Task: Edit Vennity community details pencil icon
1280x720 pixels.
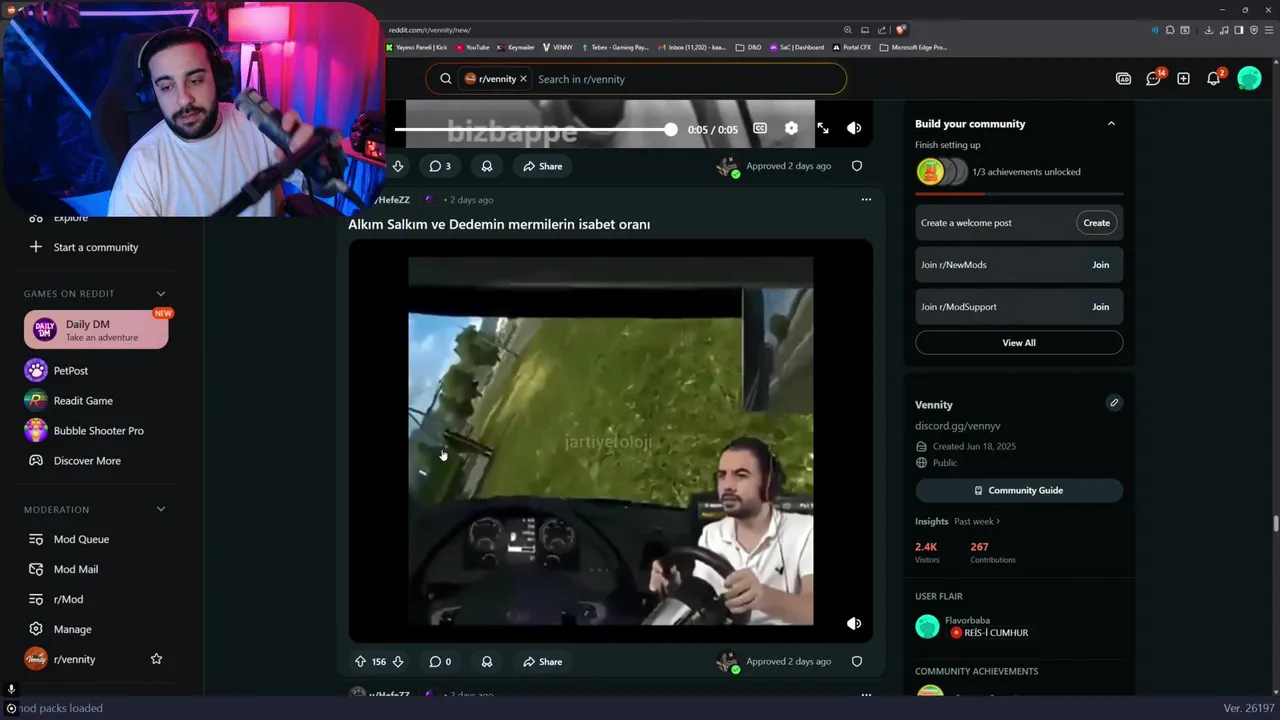Action: (x=1114, y=403)
